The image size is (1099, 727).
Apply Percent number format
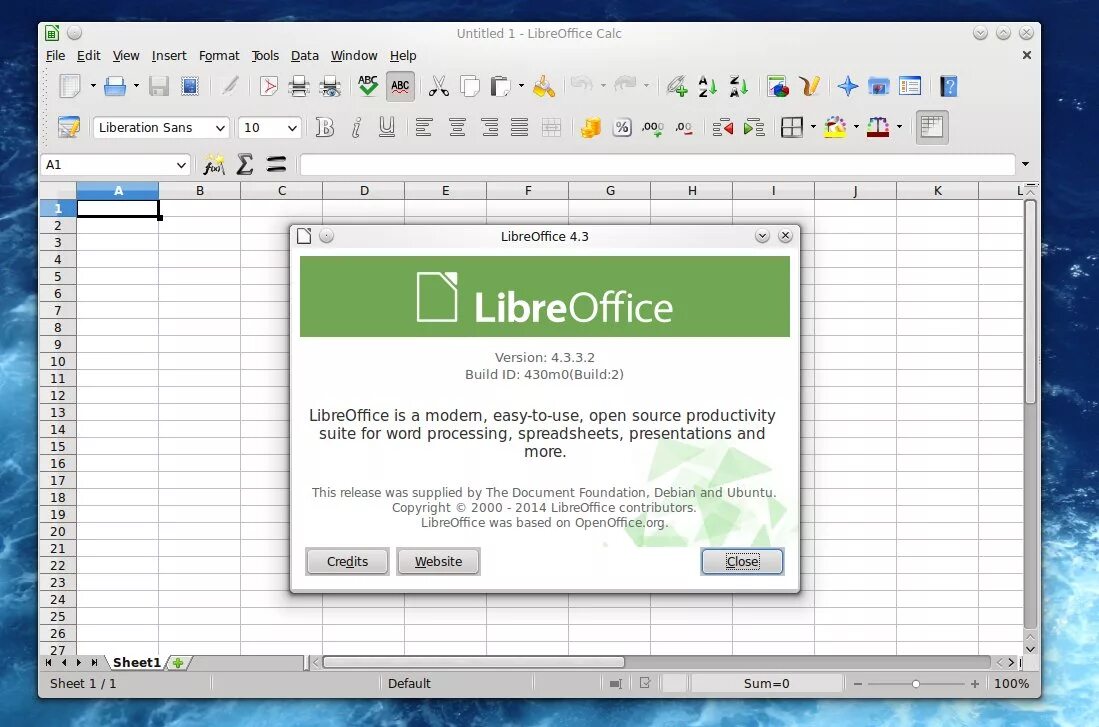pyautogui.click(x=622, y=127)
